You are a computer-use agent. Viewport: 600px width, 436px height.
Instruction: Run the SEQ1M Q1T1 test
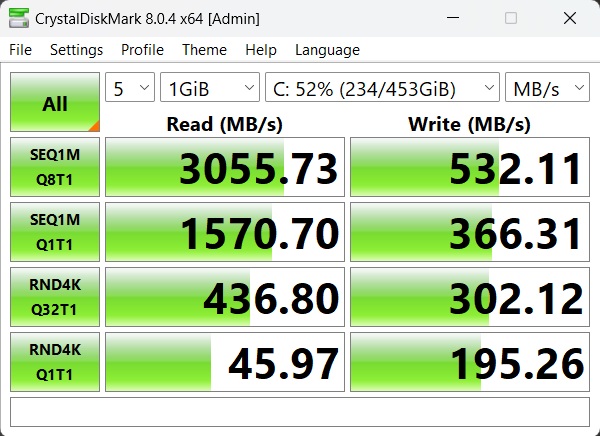(55, 232)
